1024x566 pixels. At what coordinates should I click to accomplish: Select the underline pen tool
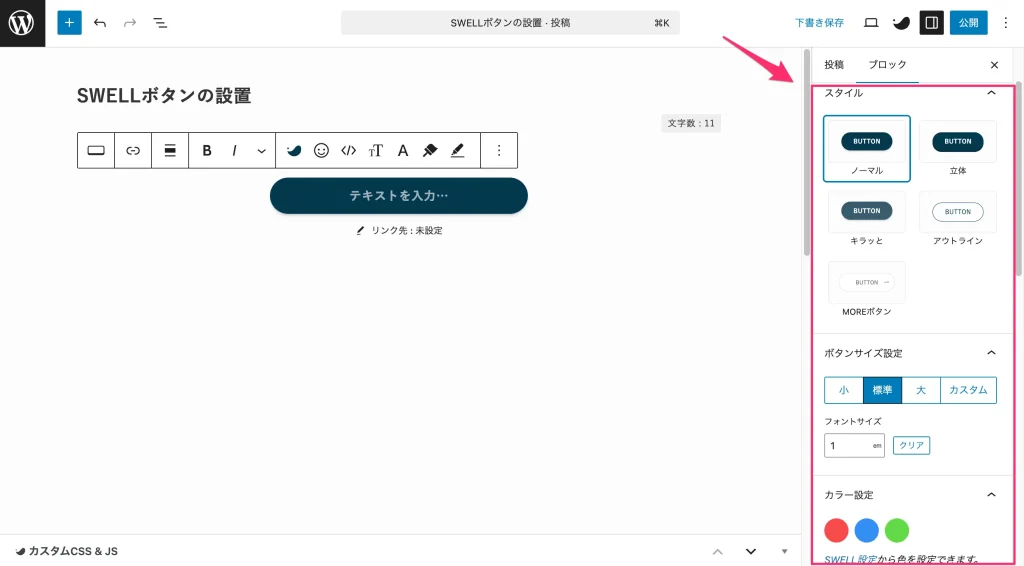pos(458,151)
